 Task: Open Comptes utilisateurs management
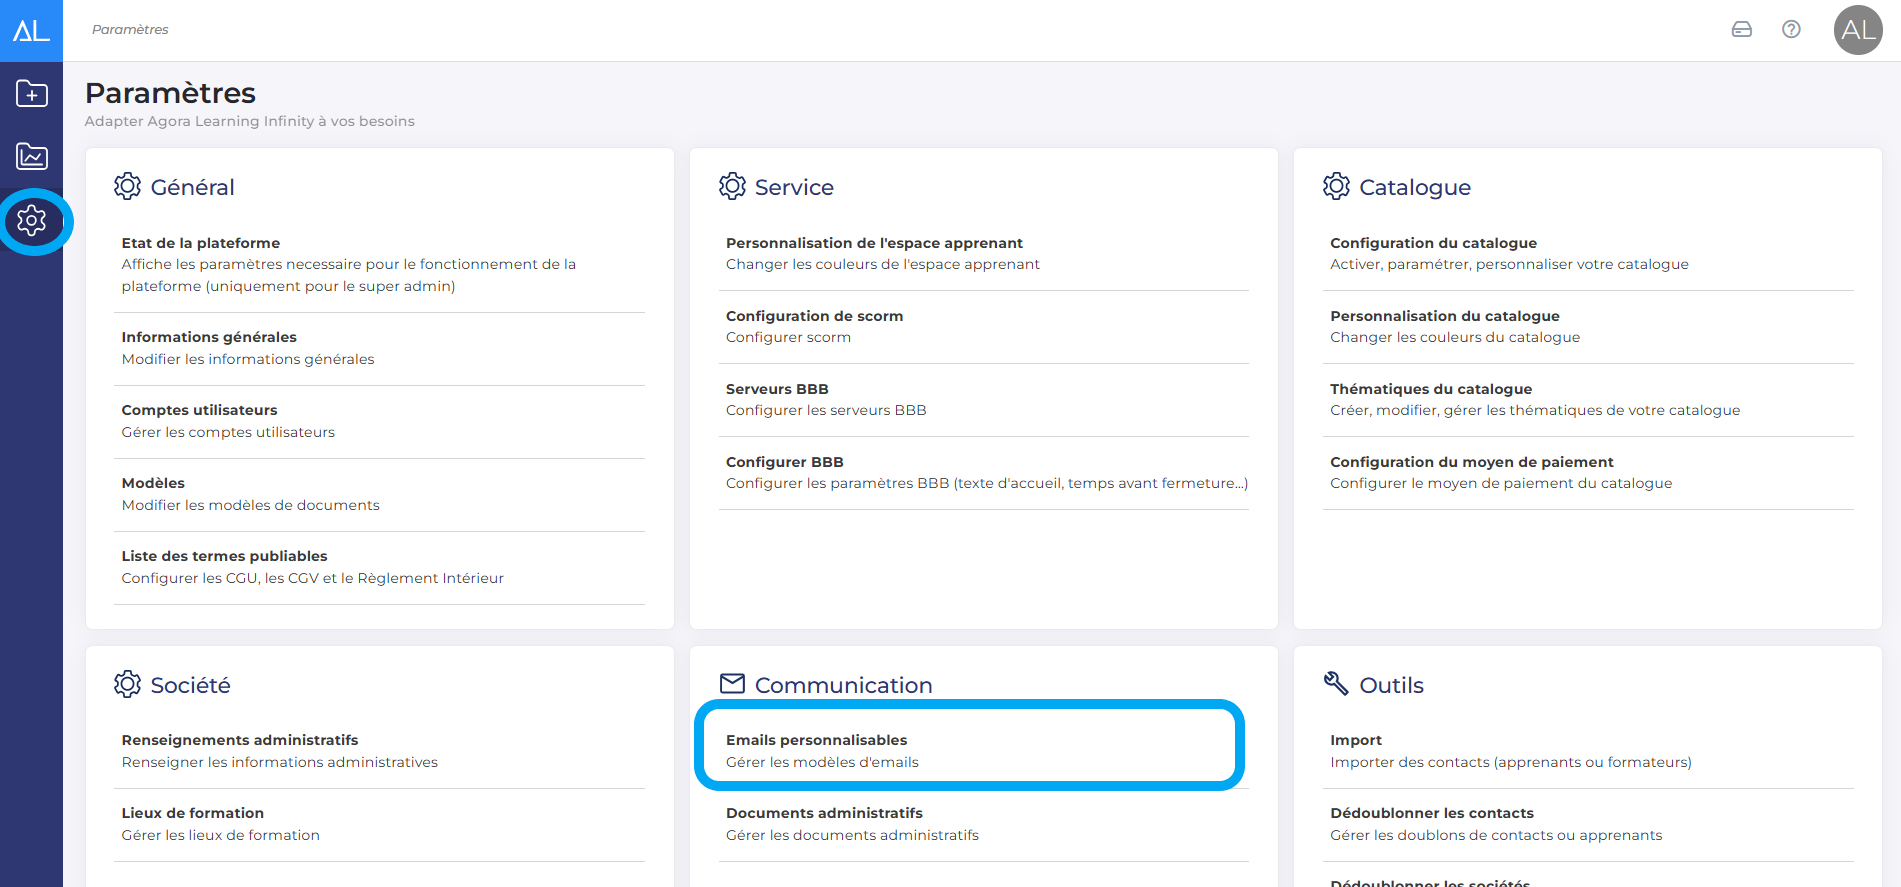(199, 410)
